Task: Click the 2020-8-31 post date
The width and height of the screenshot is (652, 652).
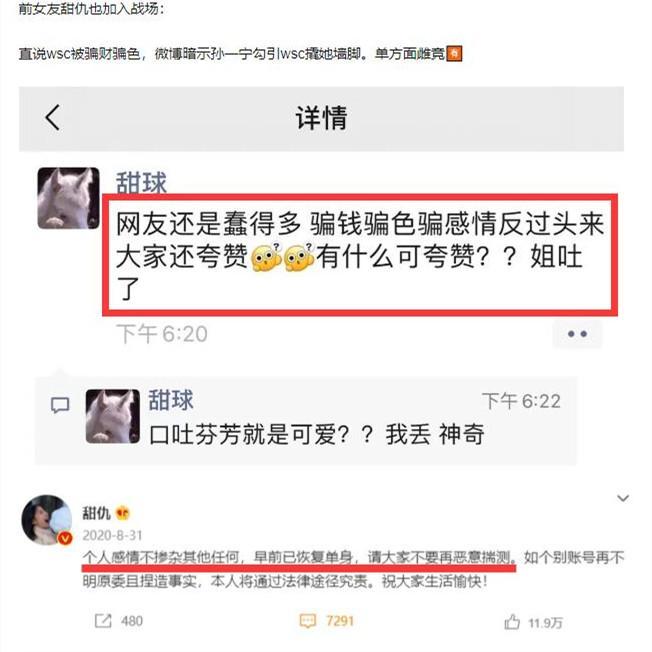Action: click(112, 535)
